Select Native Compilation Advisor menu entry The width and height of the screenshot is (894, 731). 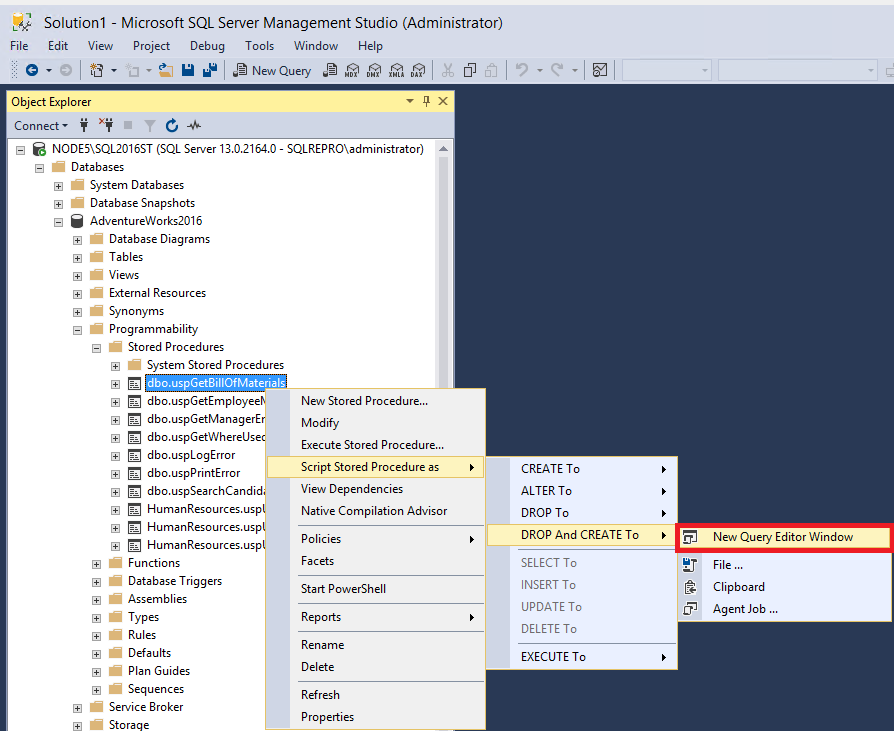[376, 511]
